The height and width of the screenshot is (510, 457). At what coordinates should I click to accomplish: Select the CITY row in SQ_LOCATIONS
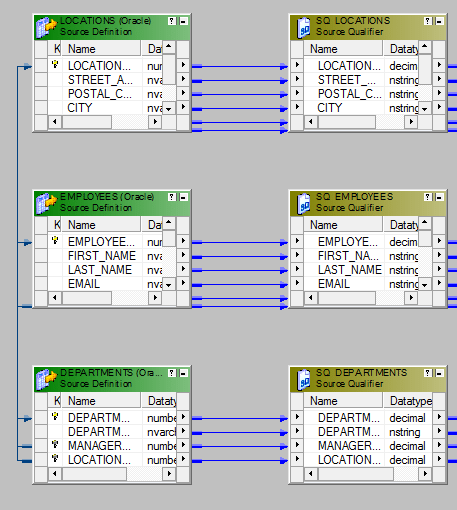coord(361,108)
